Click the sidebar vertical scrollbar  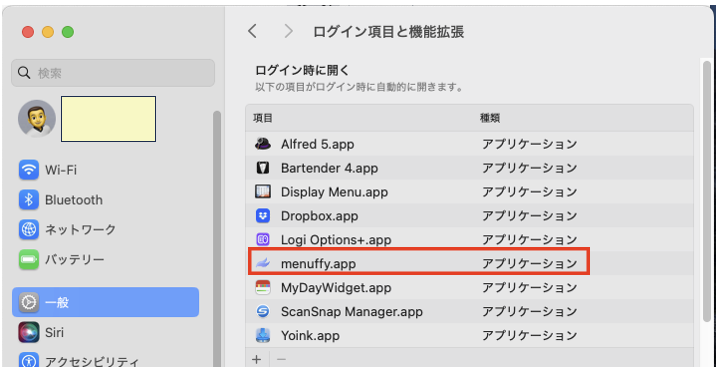pos(217,238)
